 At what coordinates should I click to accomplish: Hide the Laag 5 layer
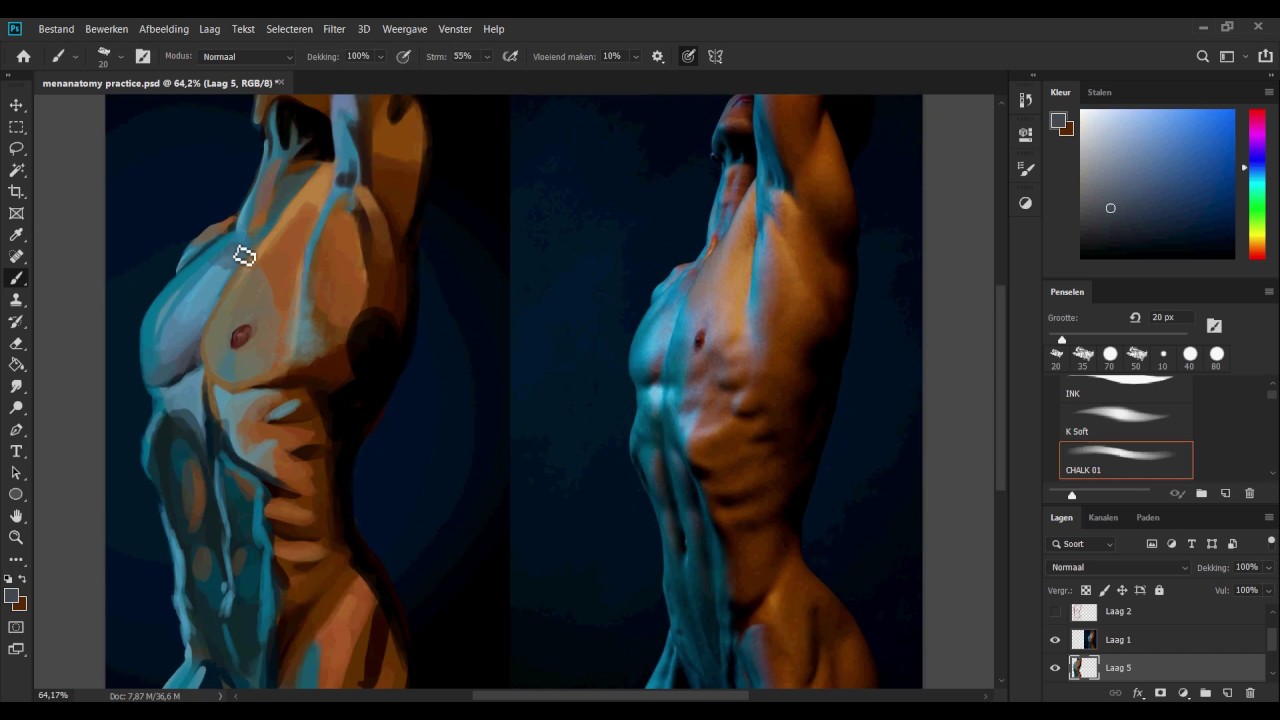tap(1055, 668)
